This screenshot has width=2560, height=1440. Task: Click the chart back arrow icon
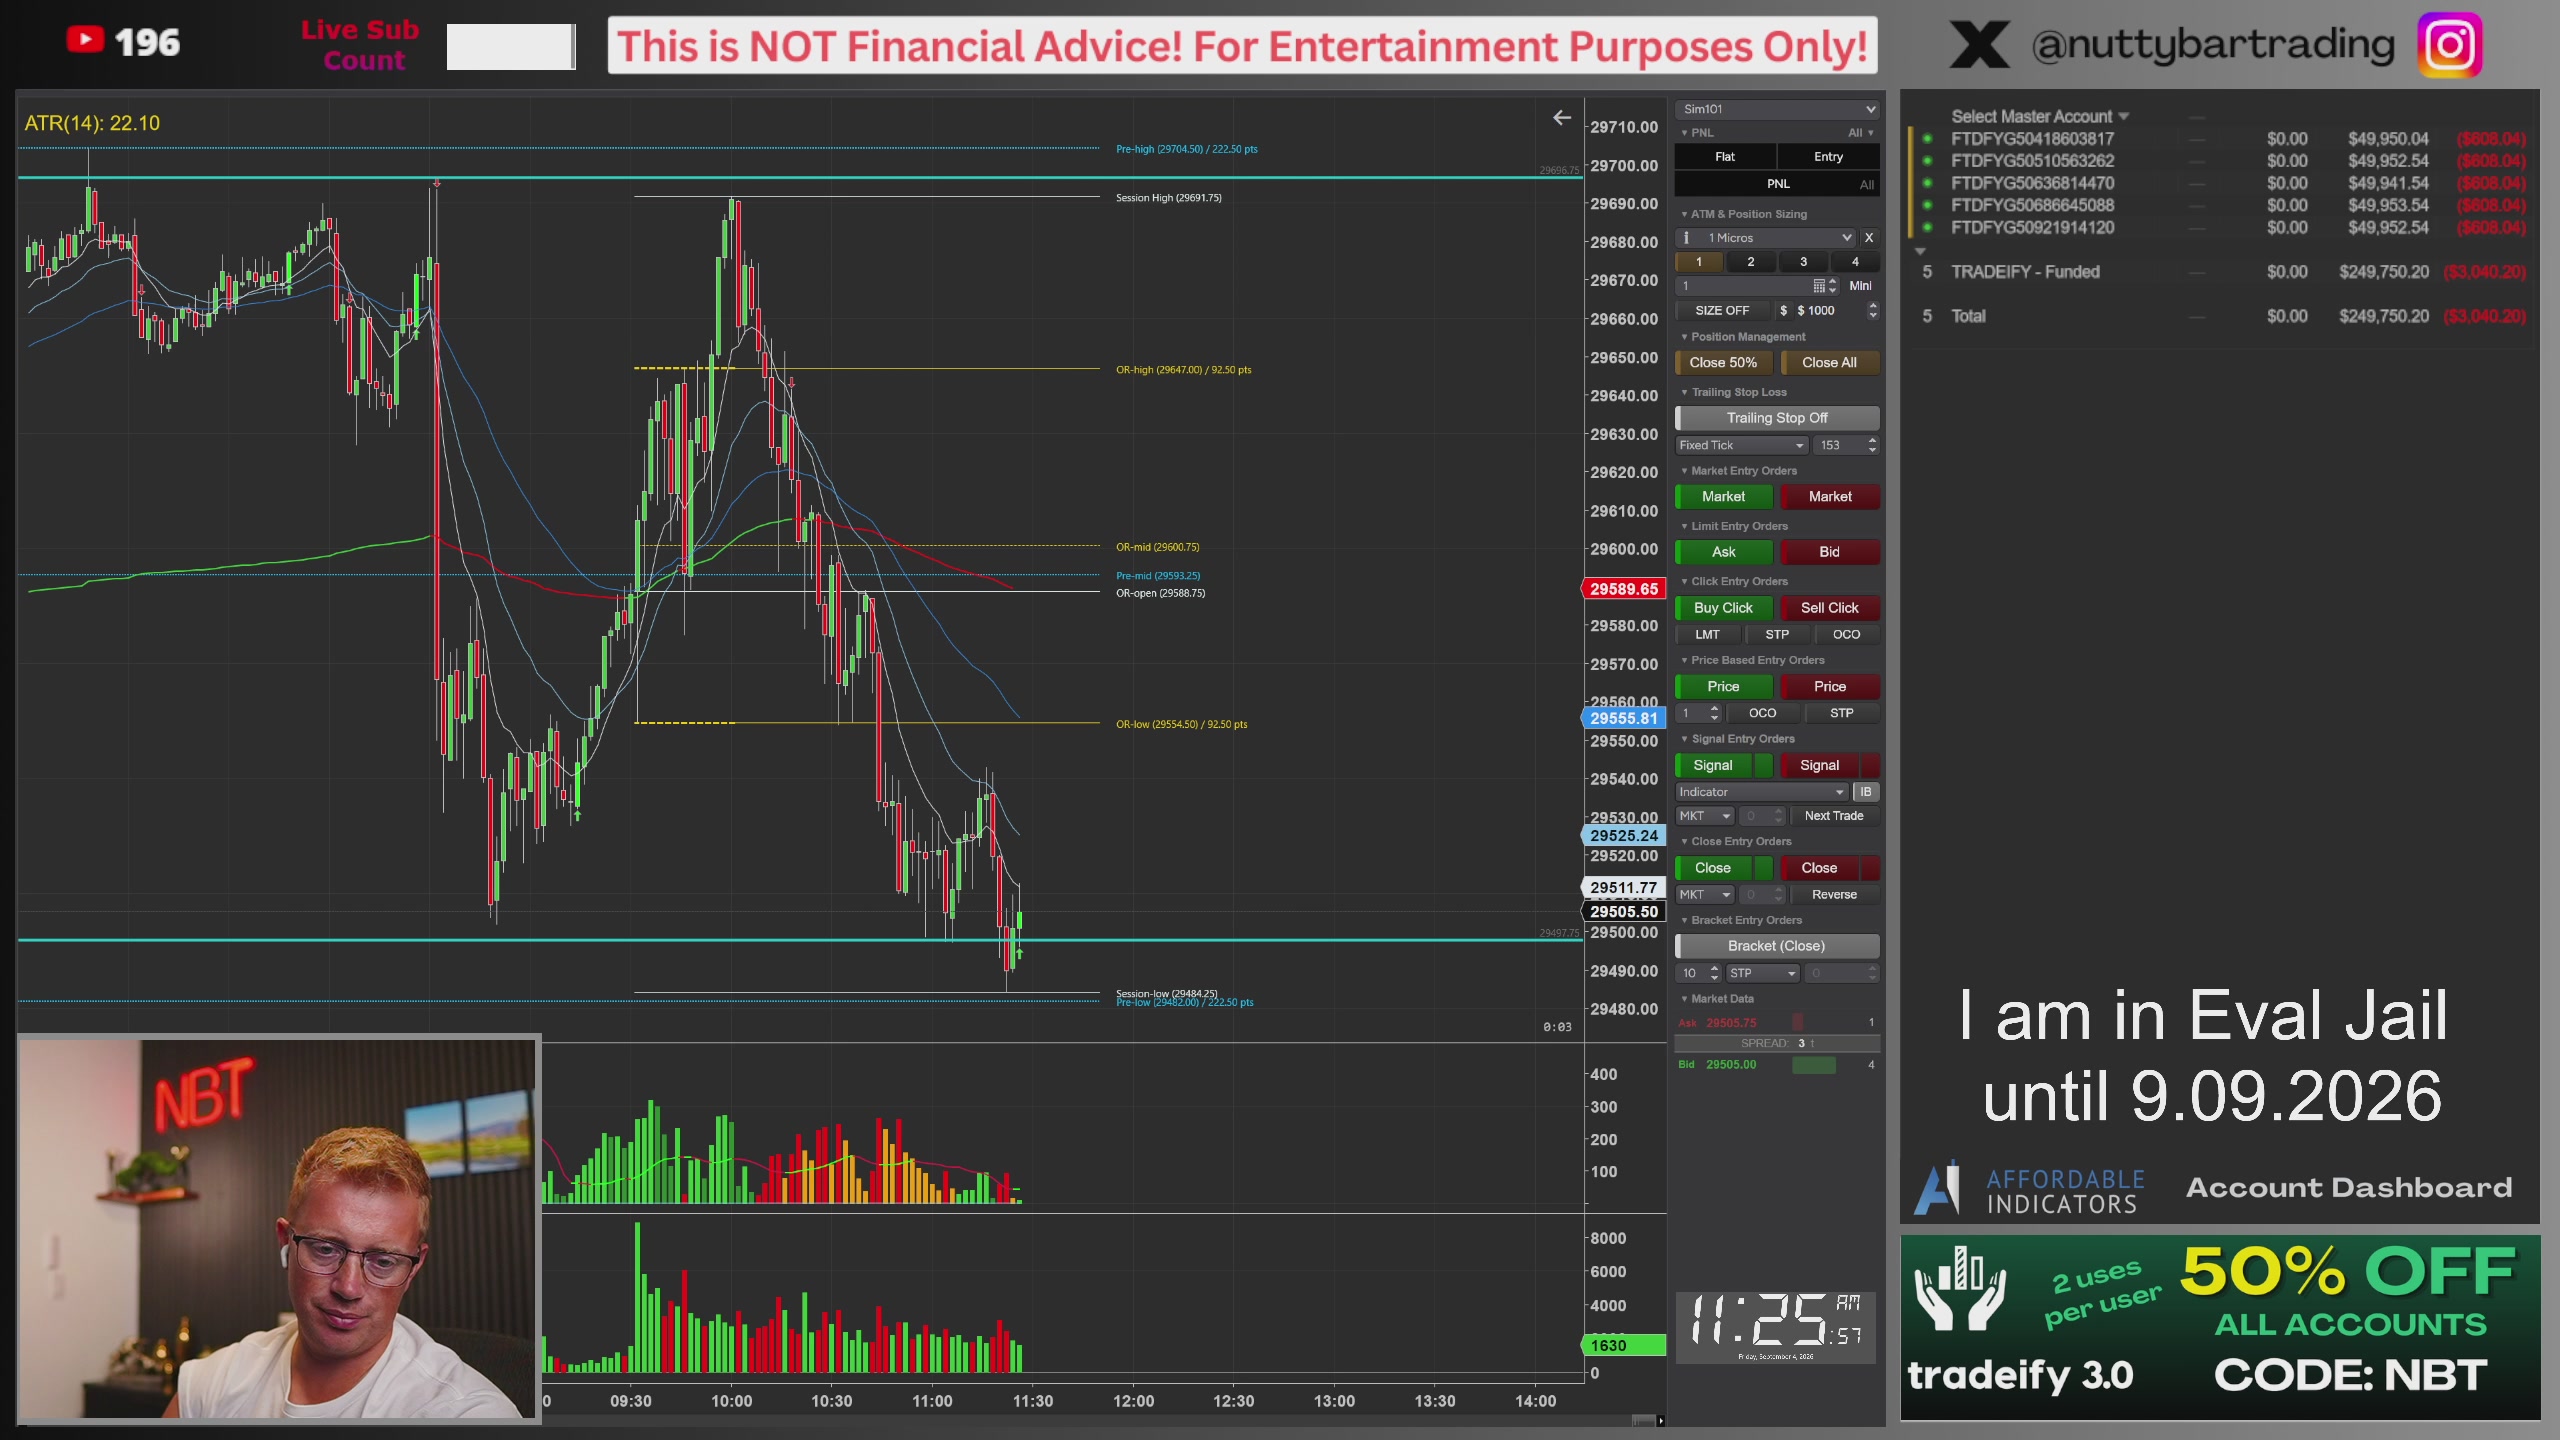[1561, 118]
